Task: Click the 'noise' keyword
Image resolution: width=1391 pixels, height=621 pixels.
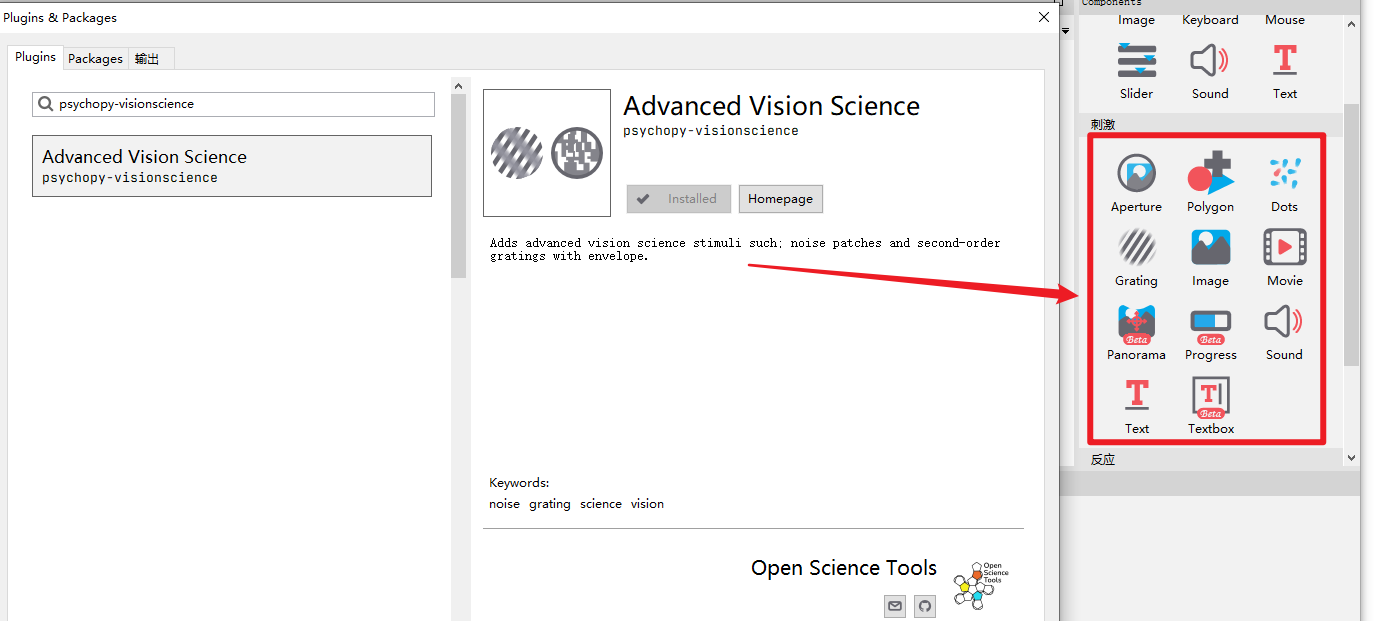Action: pos(504,504)
